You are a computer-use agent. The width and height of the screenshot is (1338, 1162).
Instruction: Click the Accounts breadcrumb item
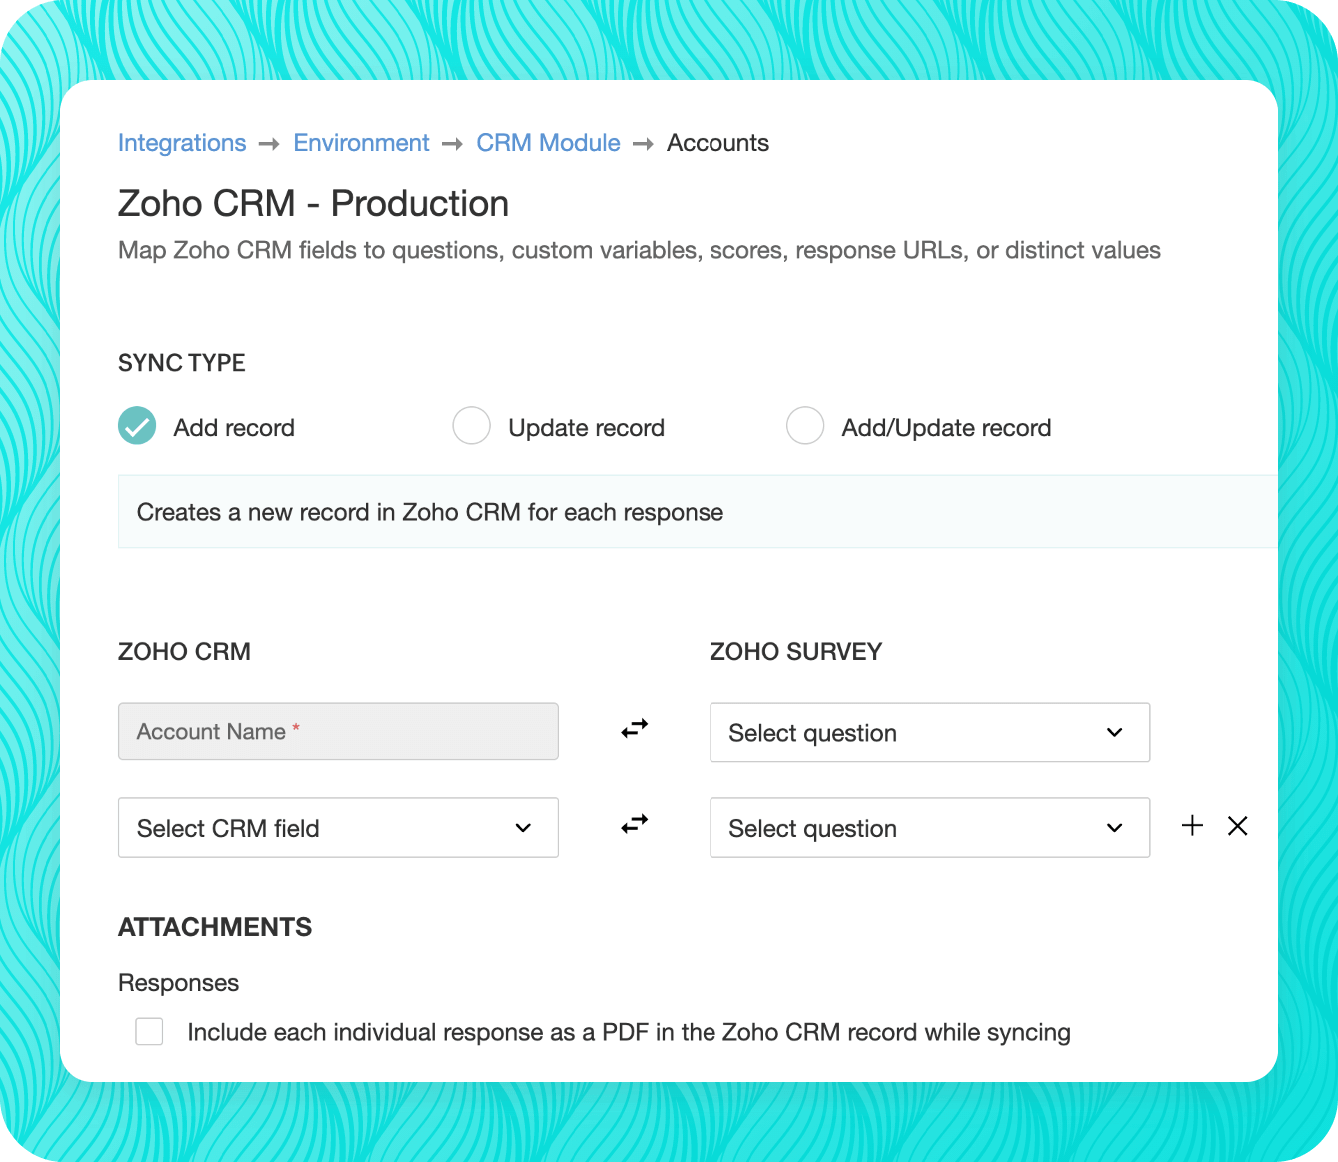(x=717, y=143)
